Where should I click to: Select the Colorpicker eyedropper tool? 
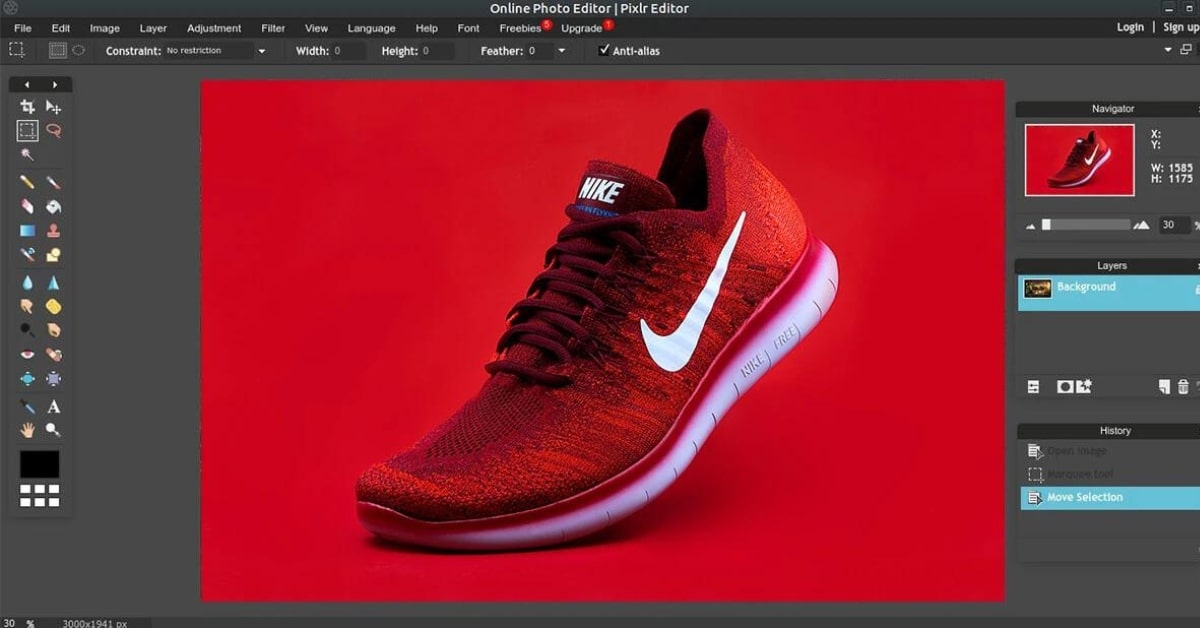(27, 406)
